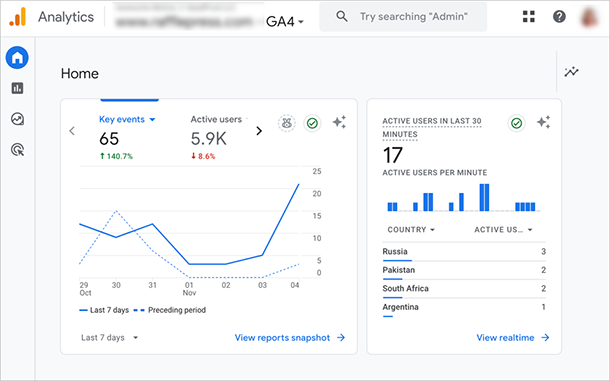This screenshot has height=381, width=610.
Task: Click the search field with the 'Admin' hint
Action: point(403,17)
